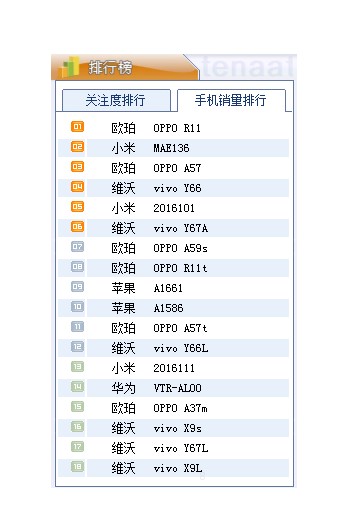Select the 2016111 model
362x528 pixels.
coord(174,368)
